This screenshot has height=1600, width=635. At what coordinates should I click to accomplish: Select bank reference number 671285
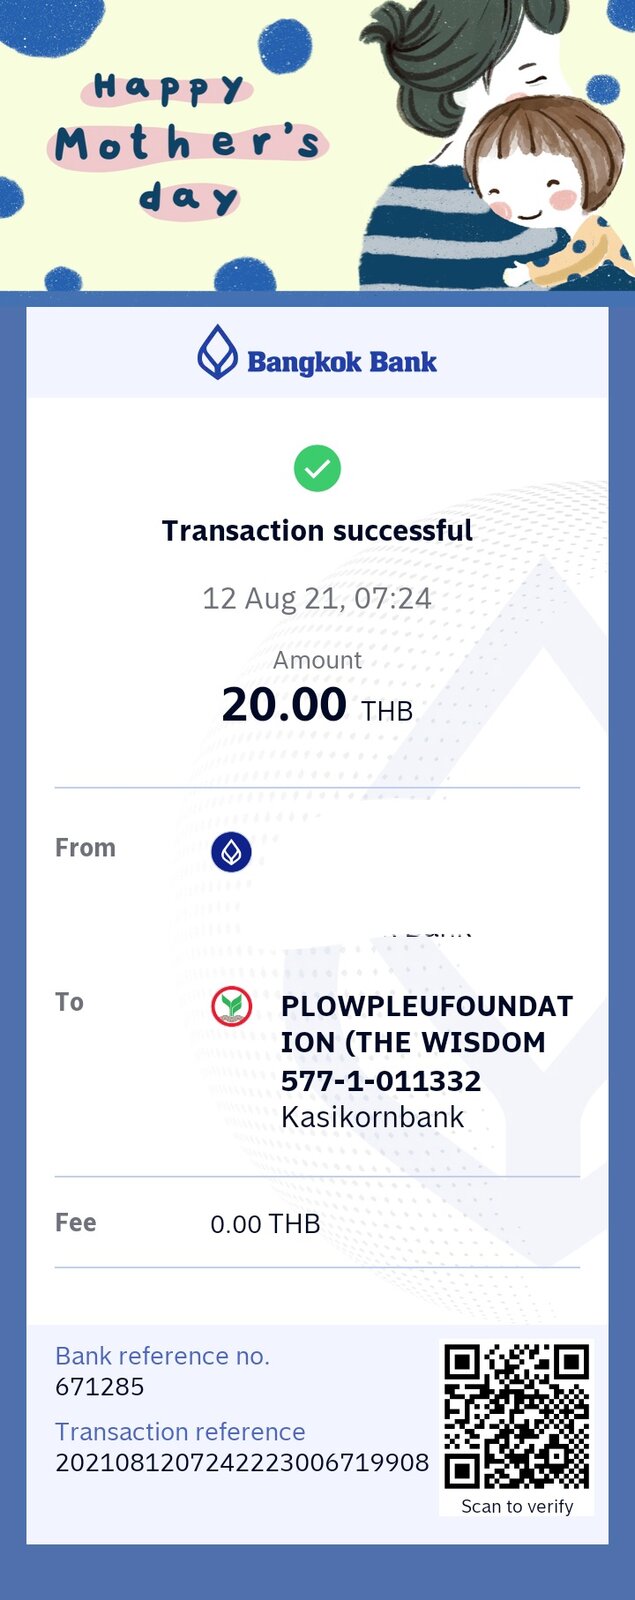[x=100, y=1387]
